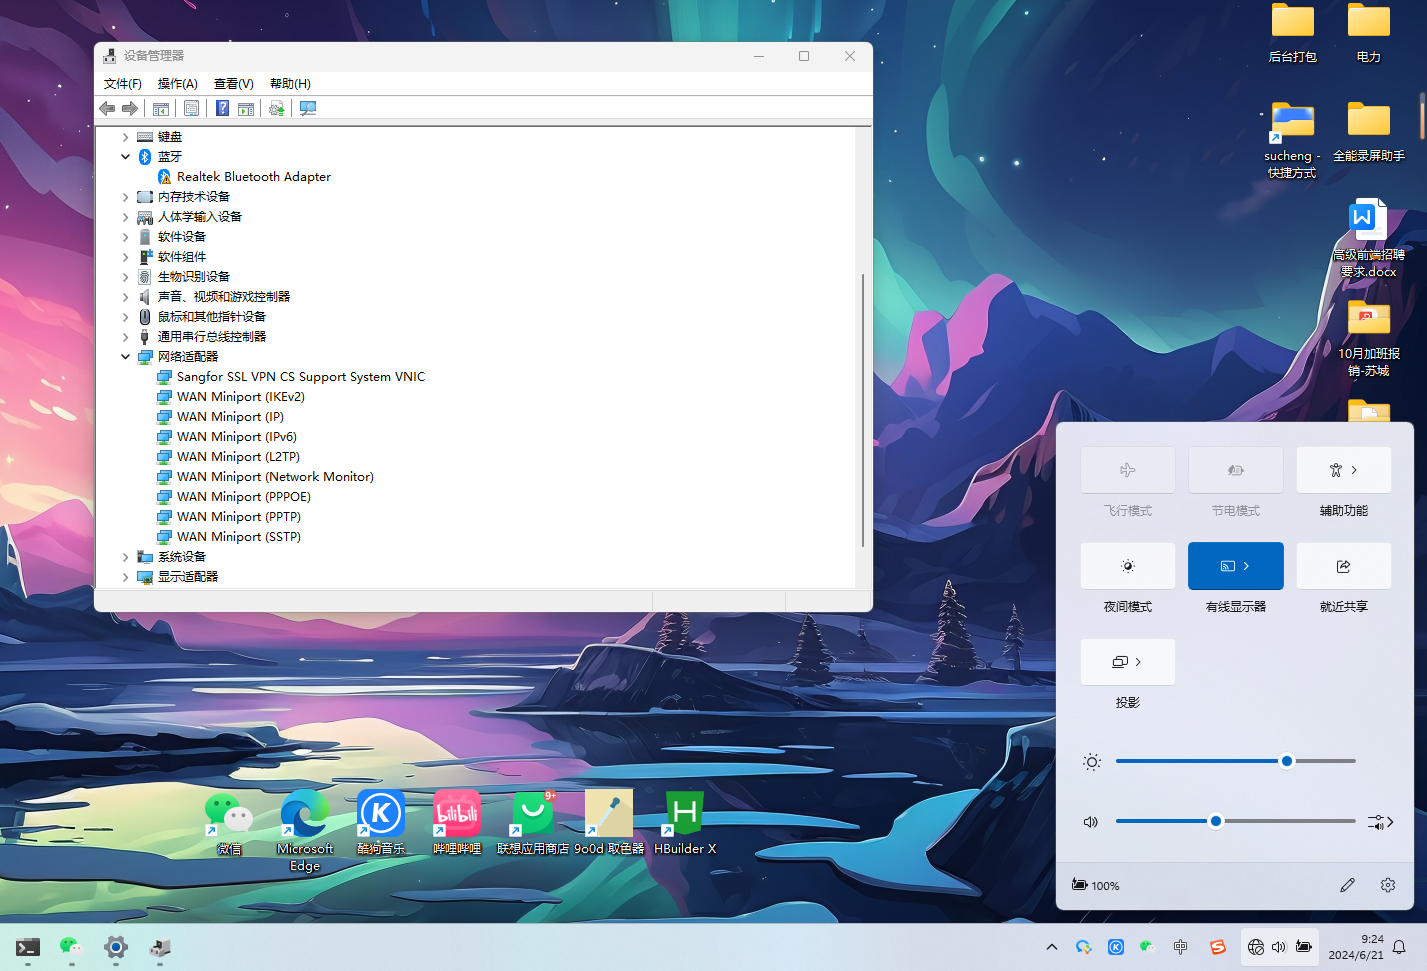
Task: Toggle 节电模式 in quick settings
Action: (x=1236, y=470)
